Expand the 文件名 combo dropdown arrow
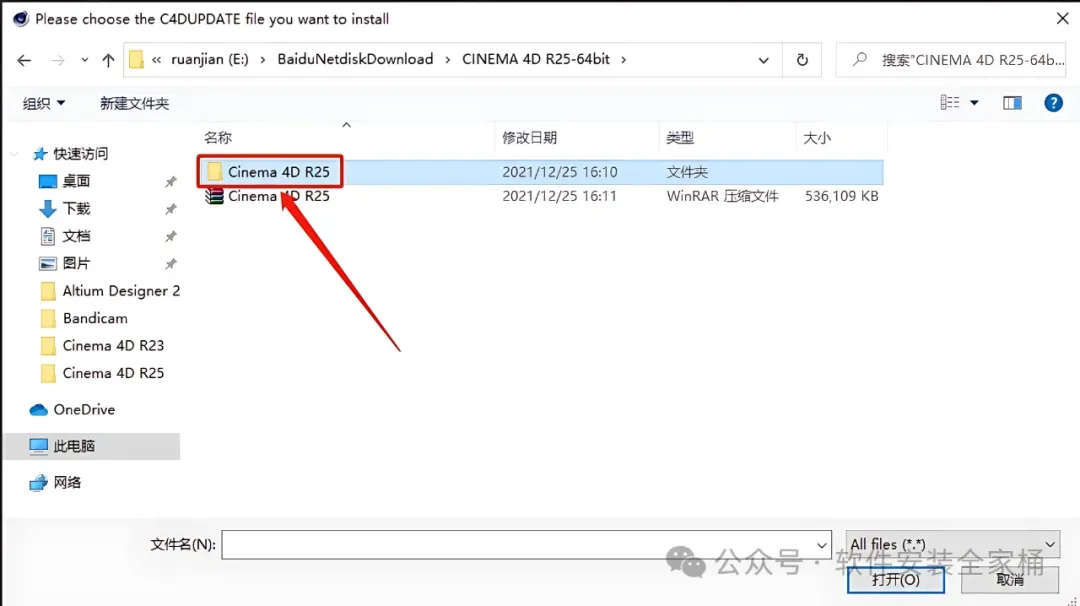 [821, 545]
